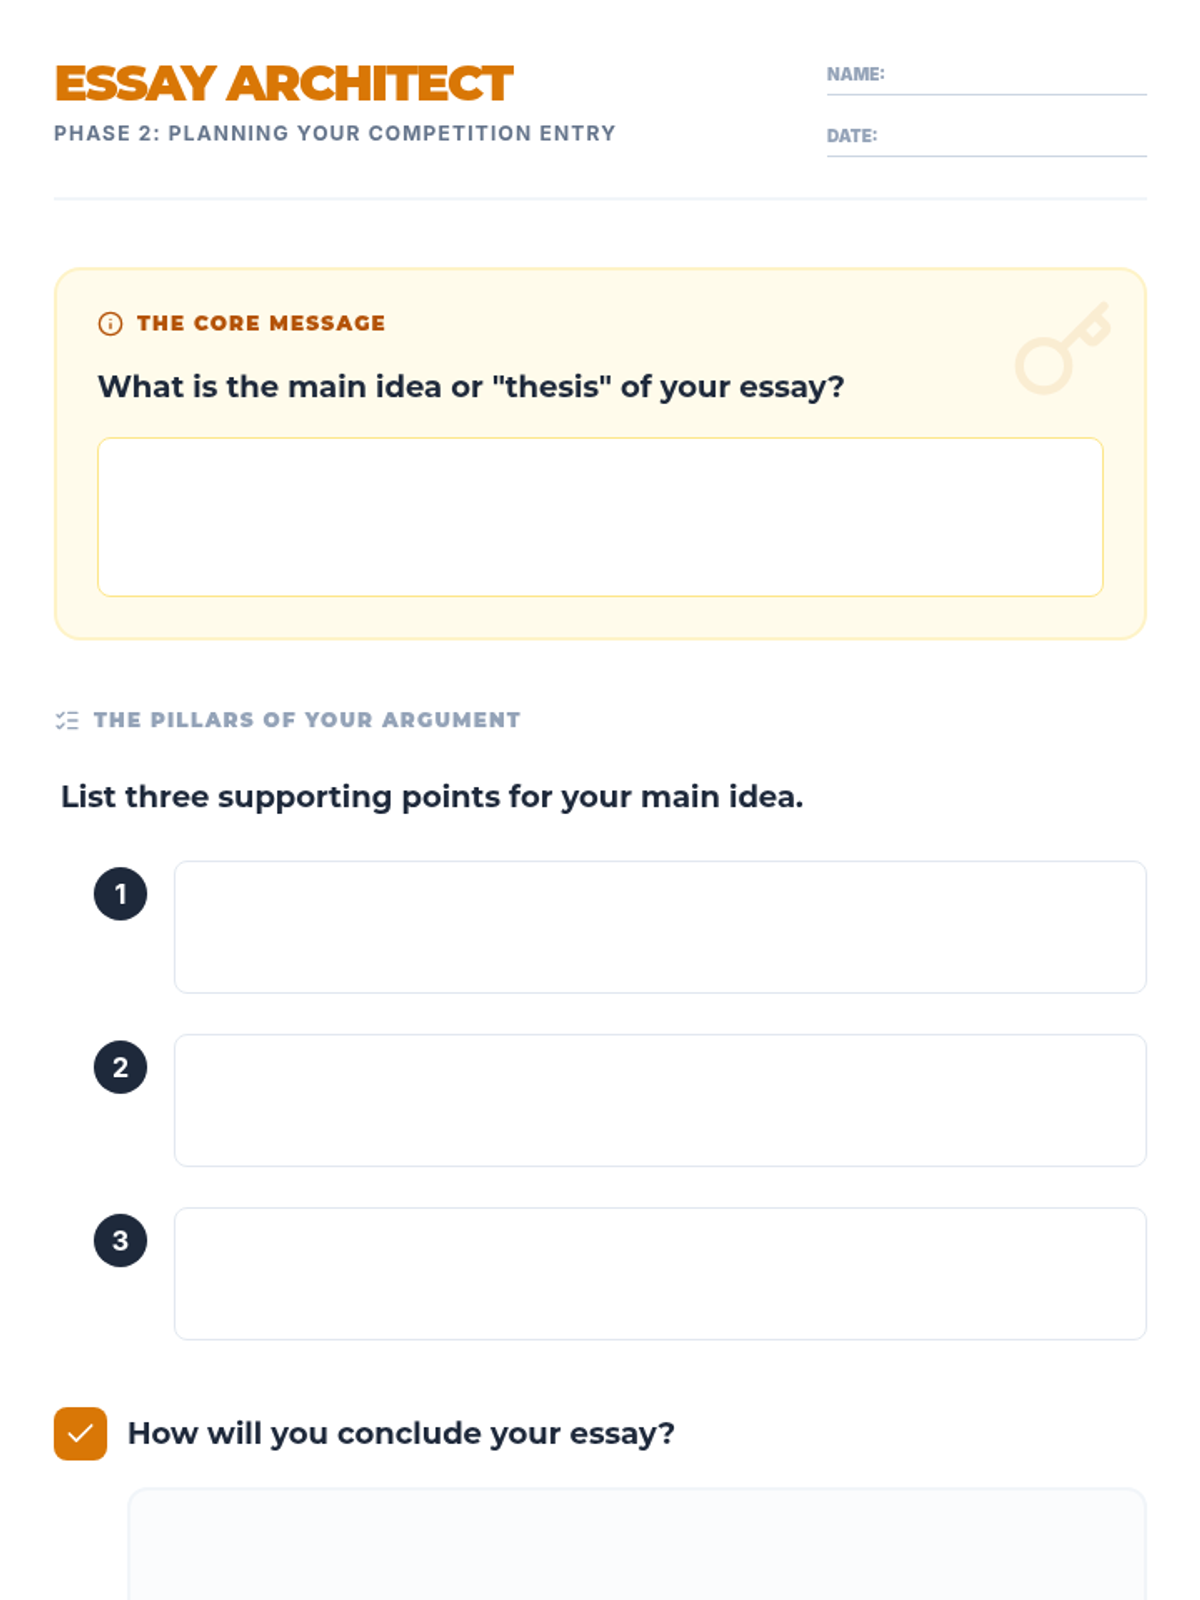This screenshot has width=1200, height=1600.
Task: Click The Pillars of Your Argument heading
Action: [x=307, y=720]
